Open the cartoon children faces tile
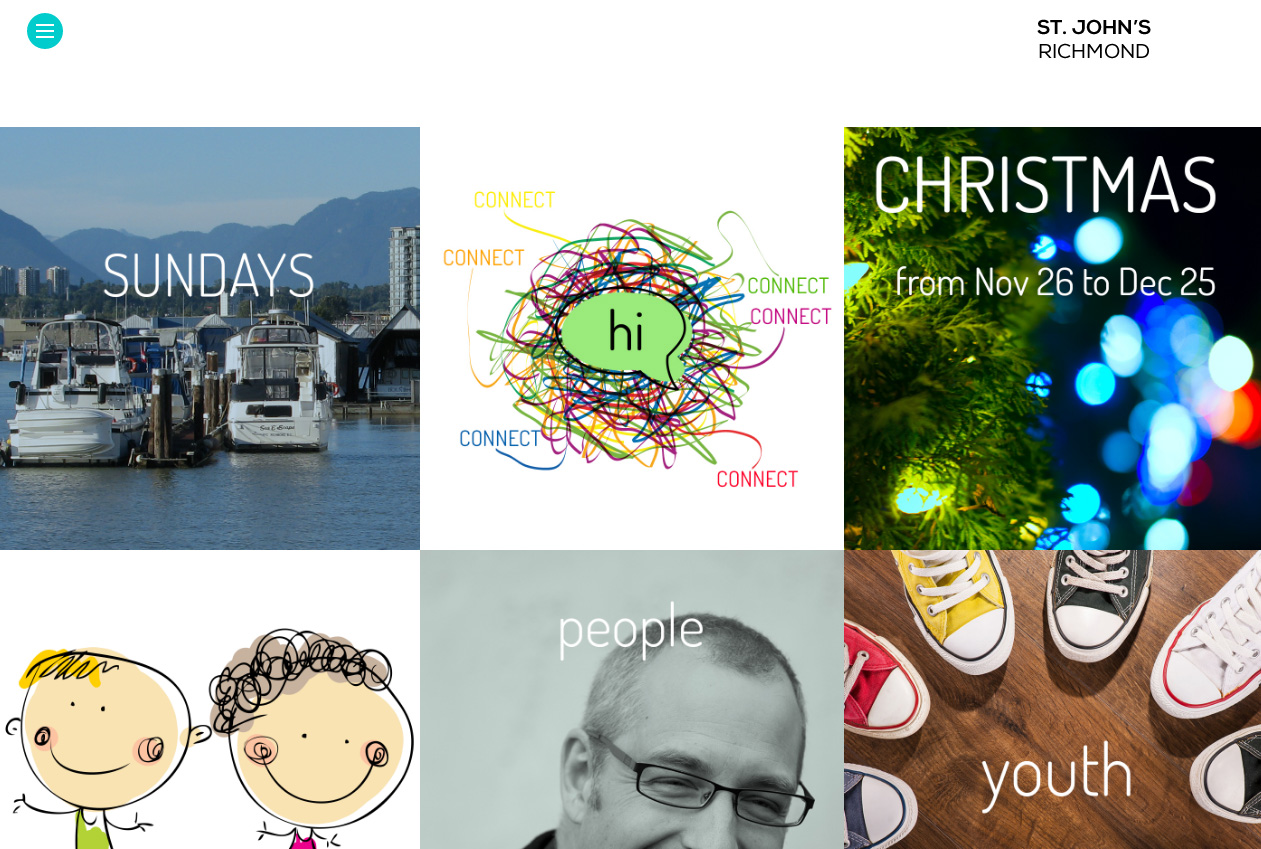The width and height of the screenshot is (1261, 849). coord(210,700)
